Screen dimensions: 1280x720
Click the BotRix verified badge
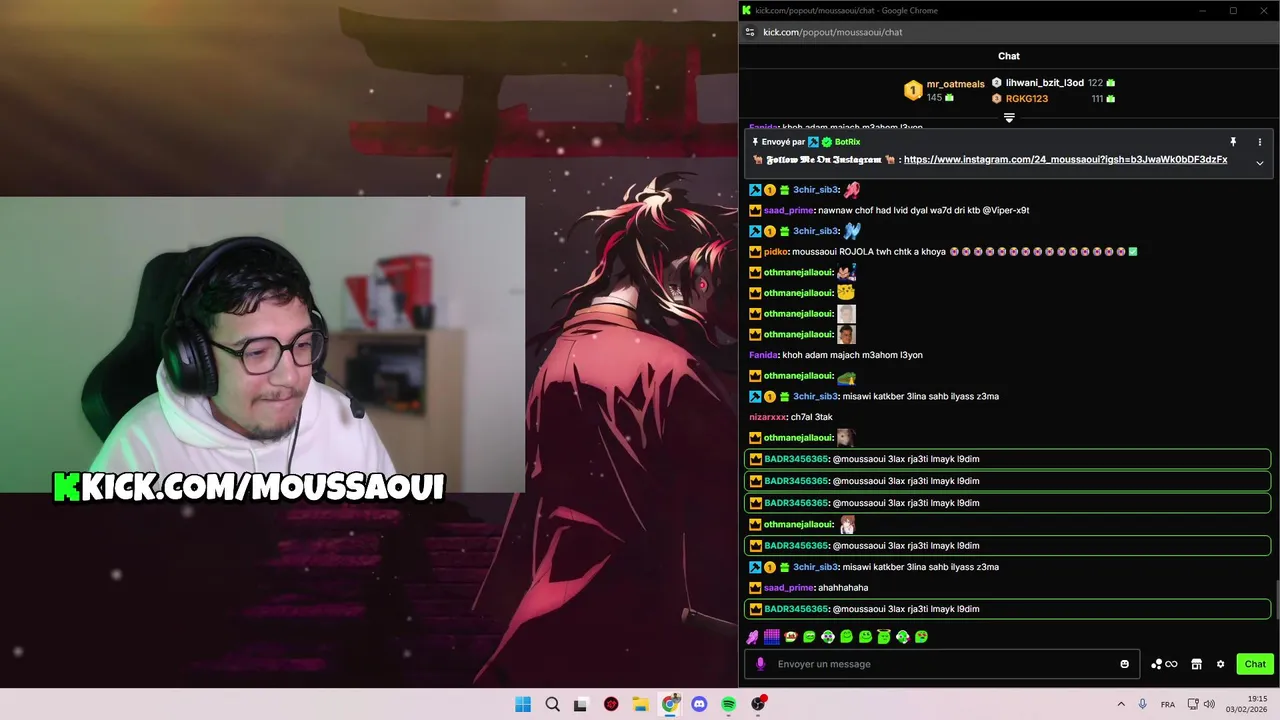827,142
